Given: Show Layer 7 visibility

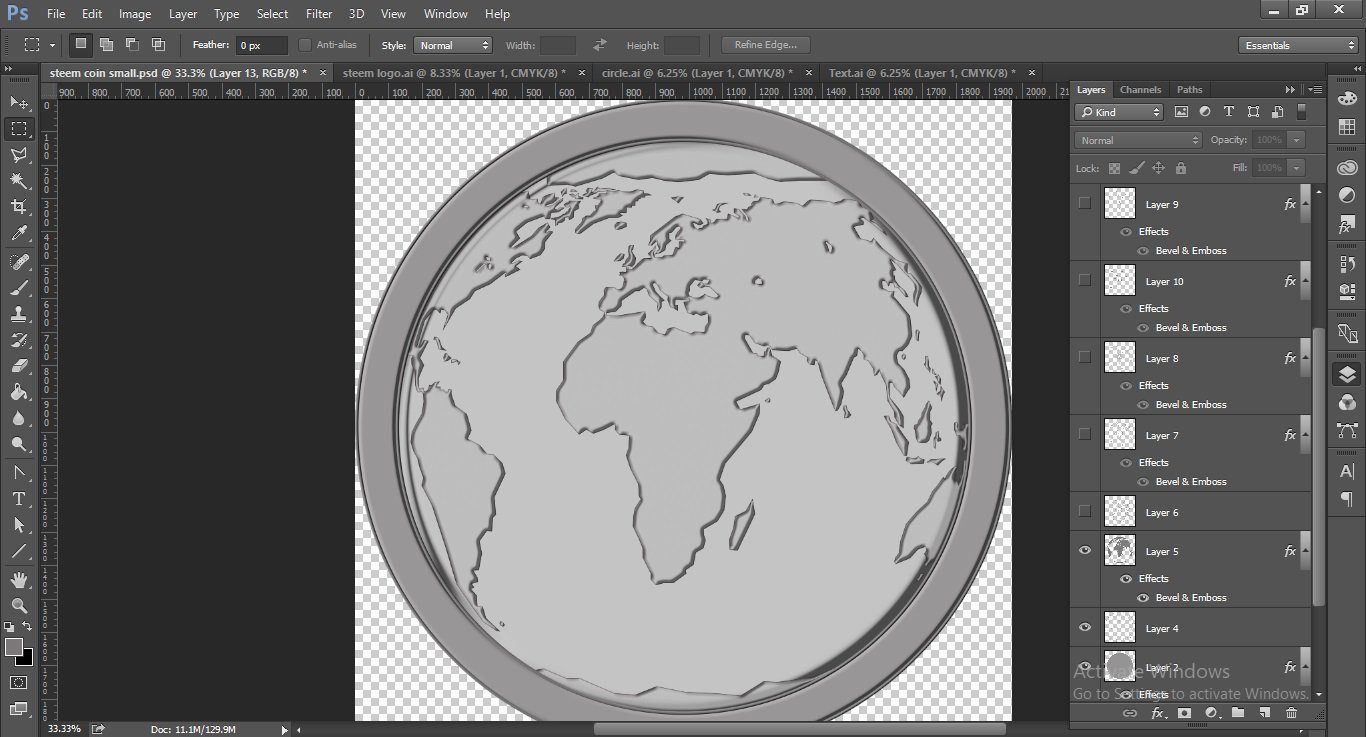Looking at the screenshot, I should pyautogui.click(x=1085, y=434).
